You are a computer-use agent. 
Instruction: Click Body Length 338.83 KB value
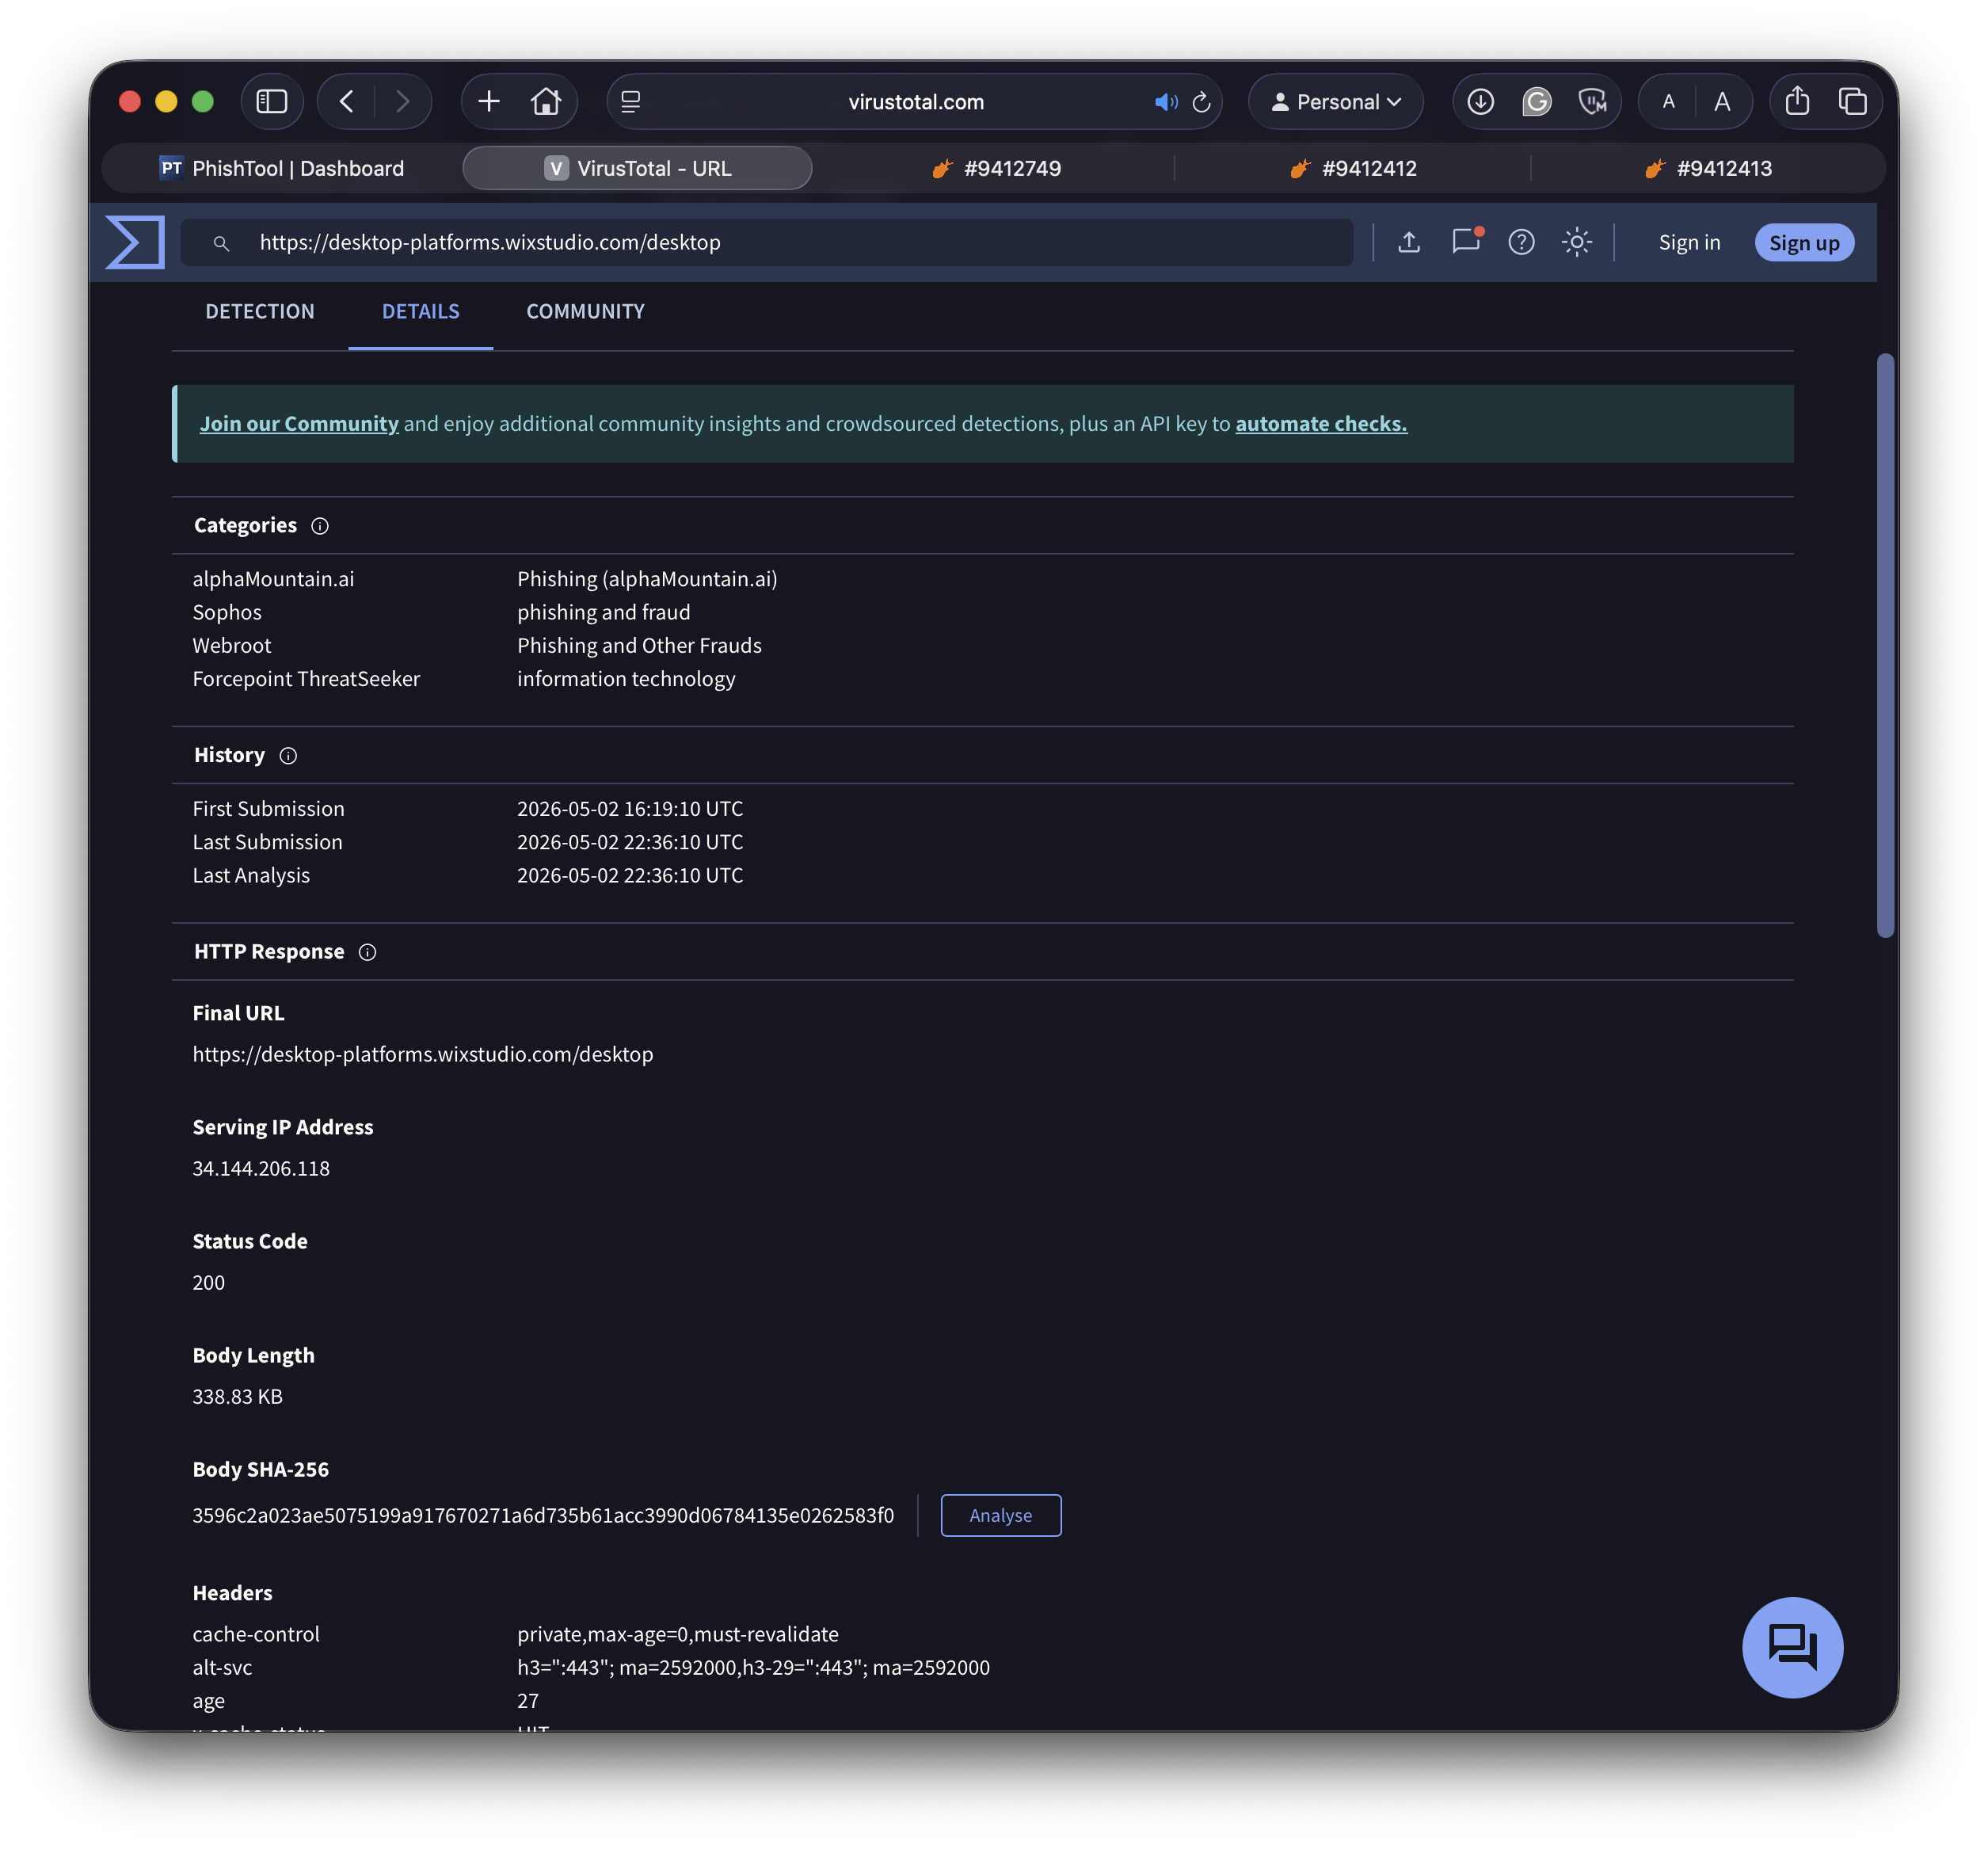(x=237, y=1396)
